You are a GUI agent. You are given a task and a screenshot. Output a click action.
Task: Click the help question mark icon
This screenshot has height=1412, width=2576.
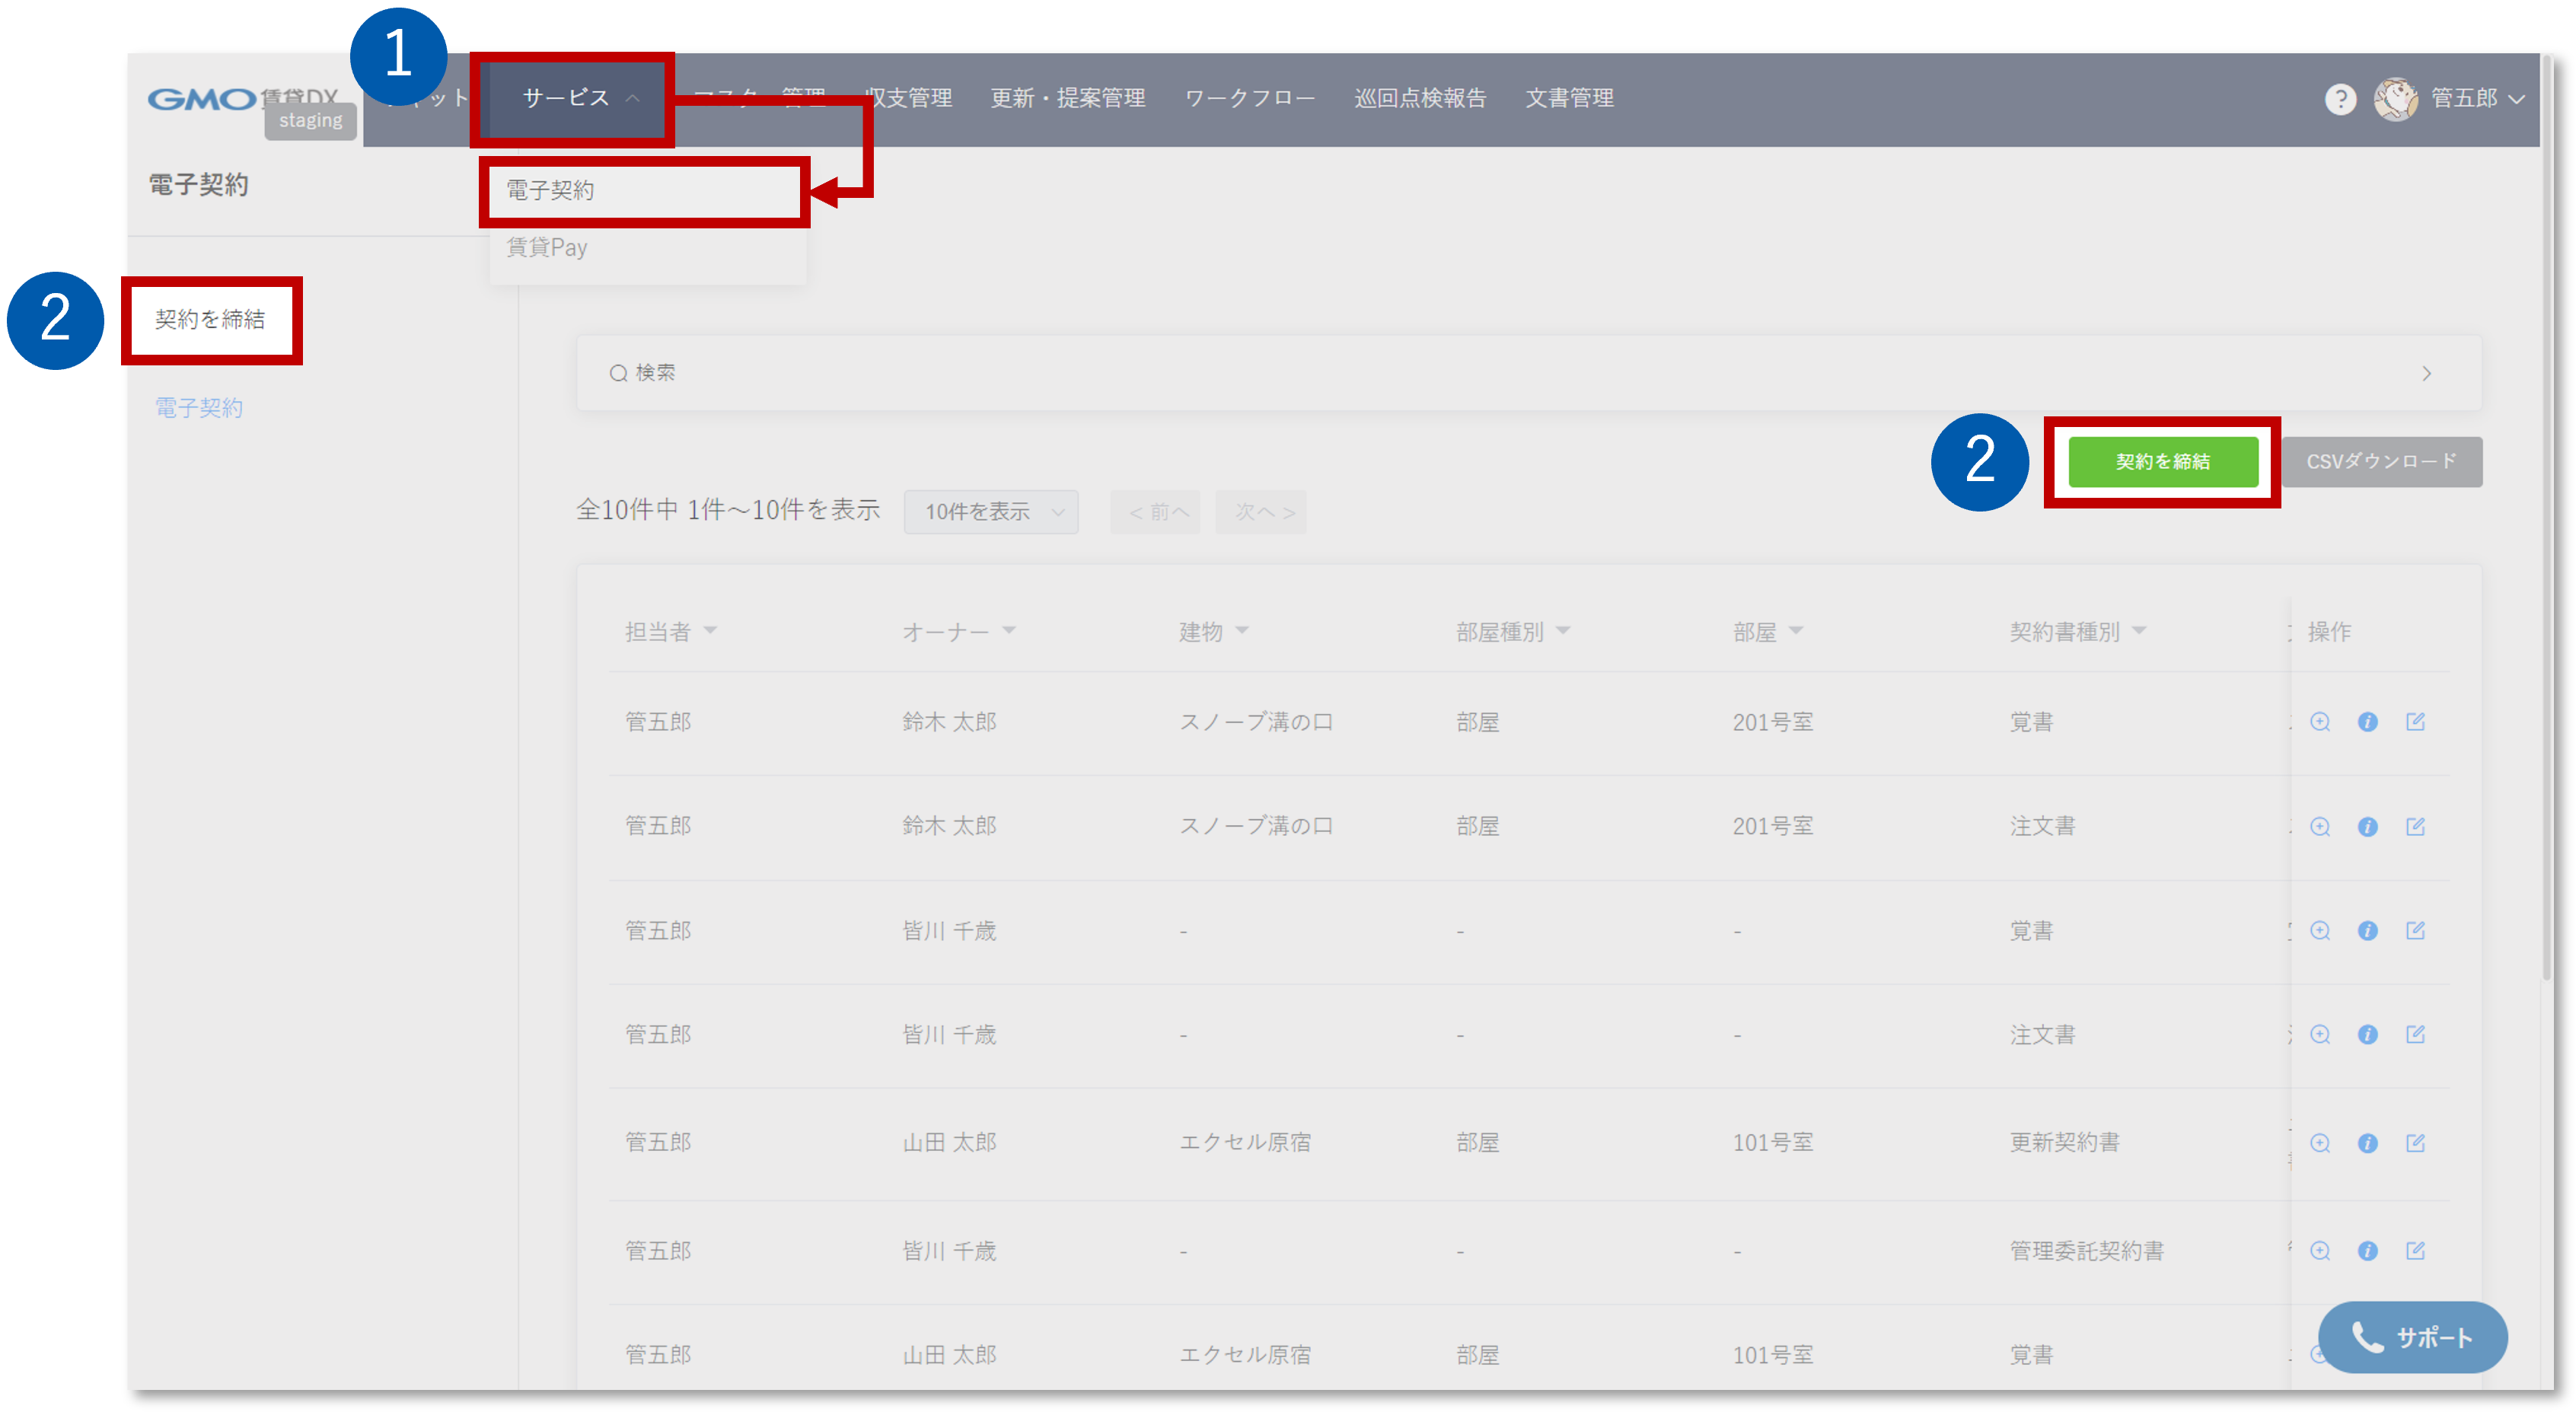2340,99
